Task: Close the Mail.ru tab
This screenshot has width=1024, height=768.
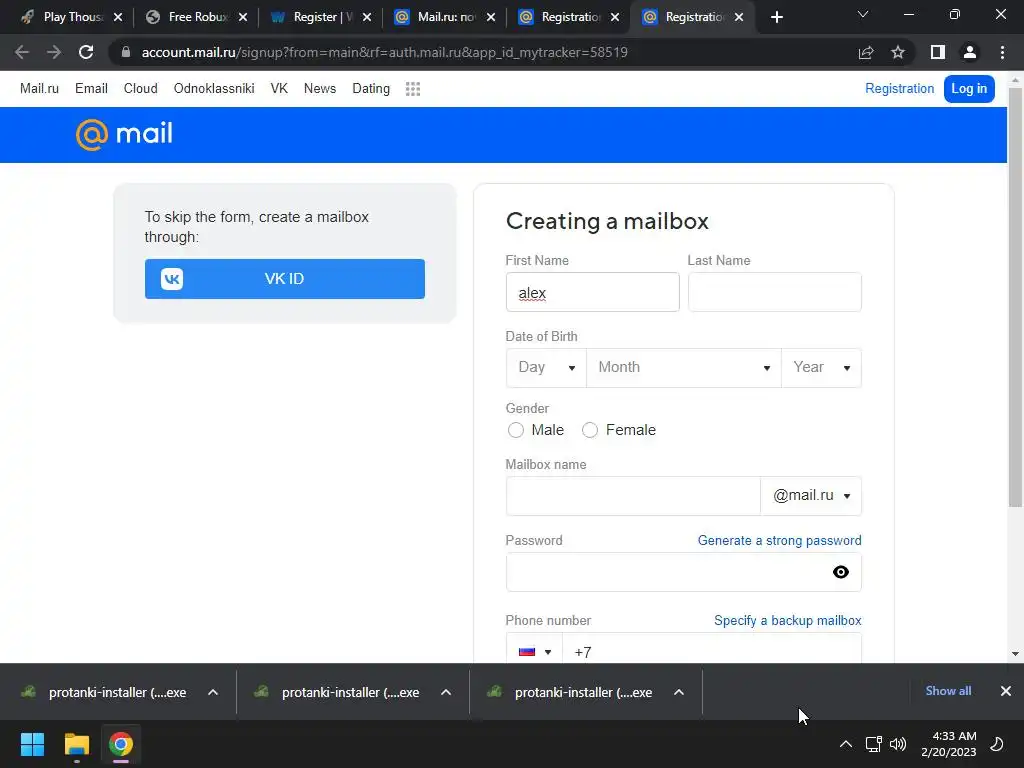Action: click(x=491, y=17)
